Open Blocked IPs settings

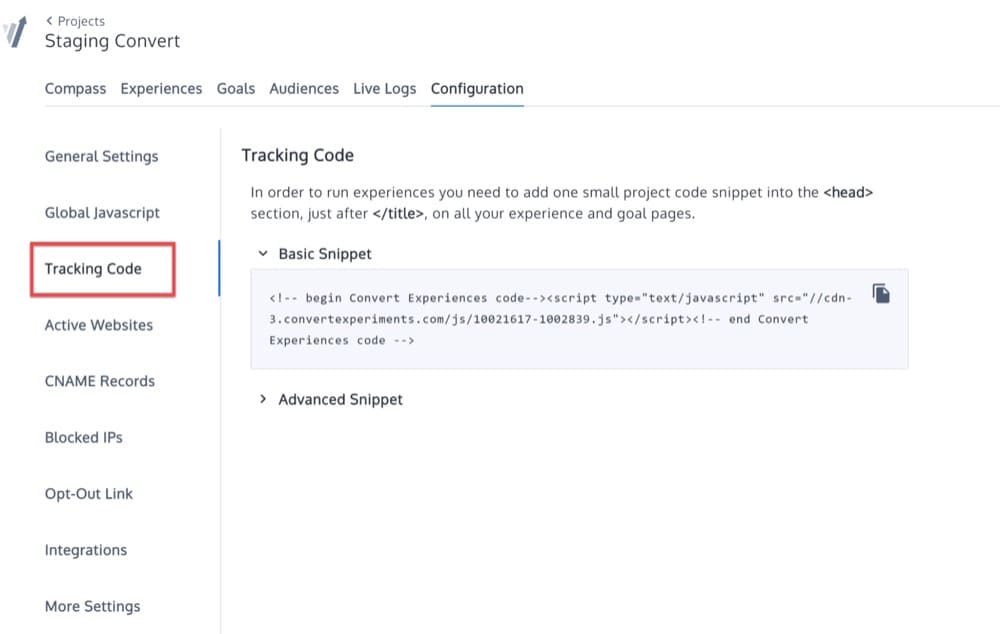[x=84, y=438]
